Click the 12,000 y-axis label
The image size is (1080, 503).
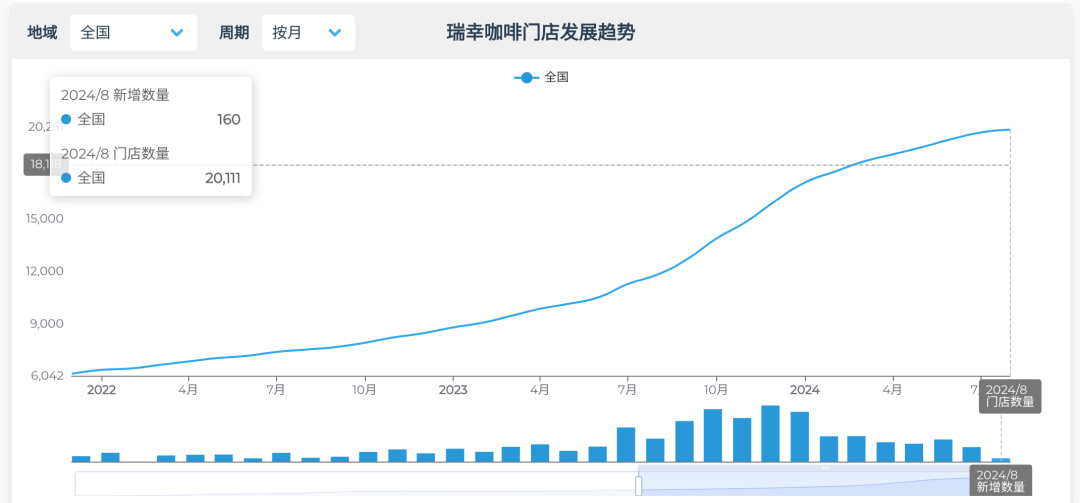(45, 271)
